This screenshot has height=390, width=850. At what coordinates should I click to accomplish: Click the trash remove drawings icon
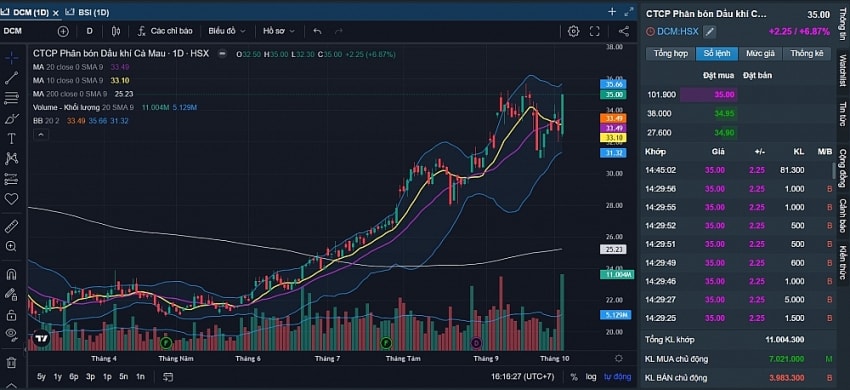[11, 363]
